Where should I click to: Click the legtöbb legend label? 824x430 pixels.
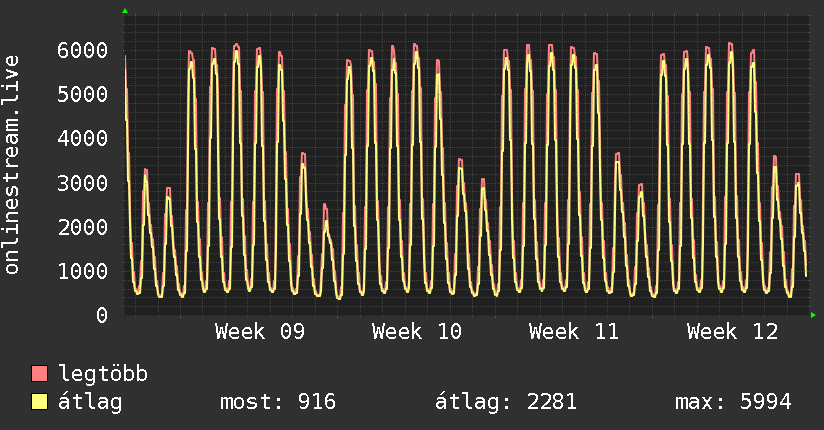coord(103,374)
